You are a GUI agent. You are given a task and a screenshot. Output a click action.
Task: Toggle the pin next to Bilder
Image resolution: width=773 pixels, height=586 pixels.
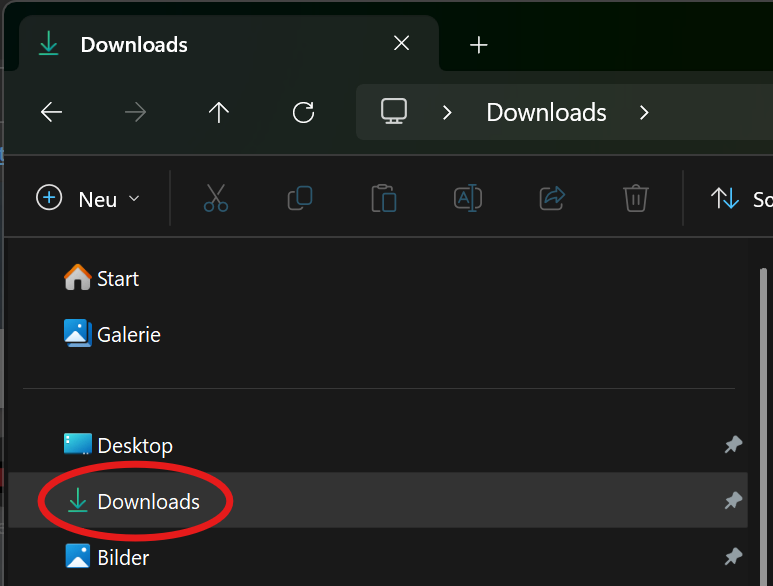(733, 556)
